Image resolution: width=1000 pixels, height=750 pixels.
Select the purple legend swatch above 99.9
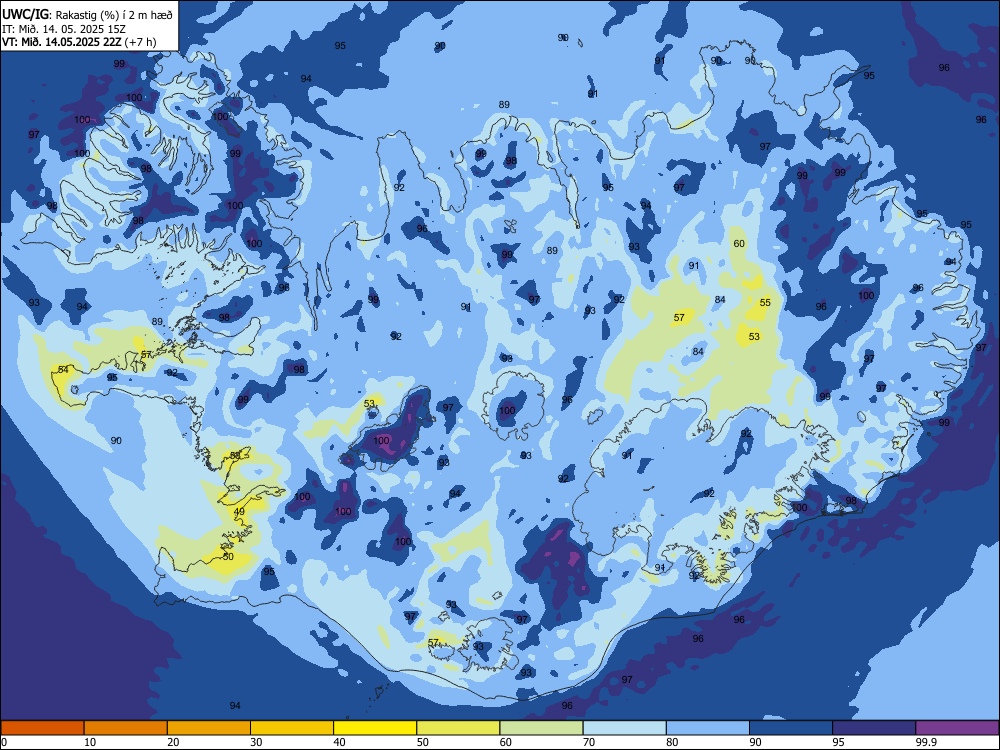(x=957, y=728)
